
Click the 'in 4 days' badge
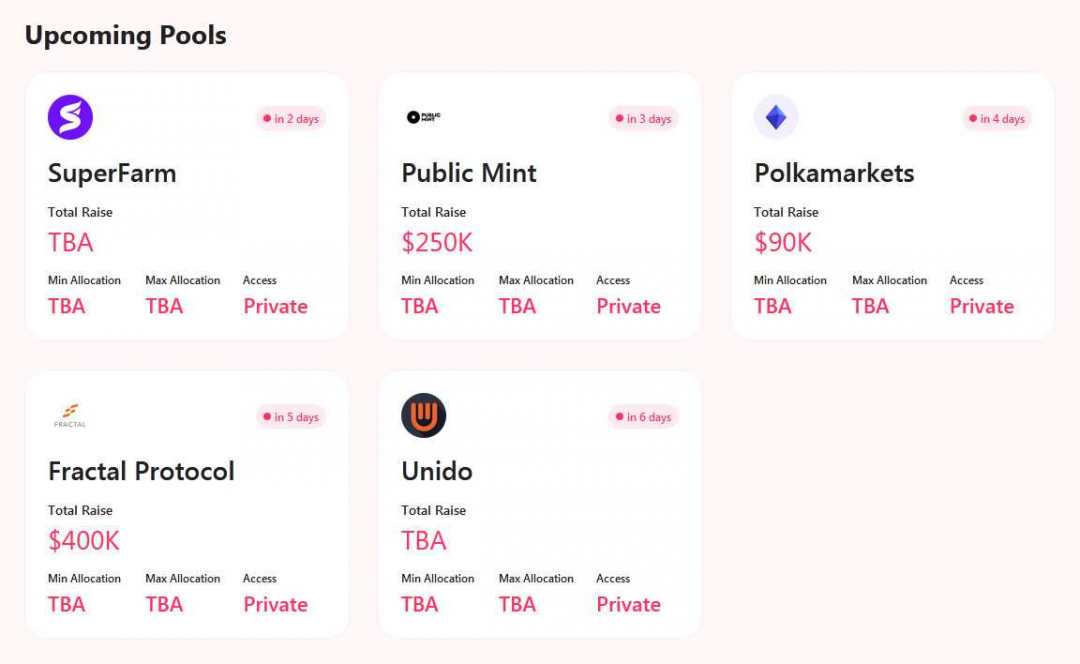(x=997, y=119)
